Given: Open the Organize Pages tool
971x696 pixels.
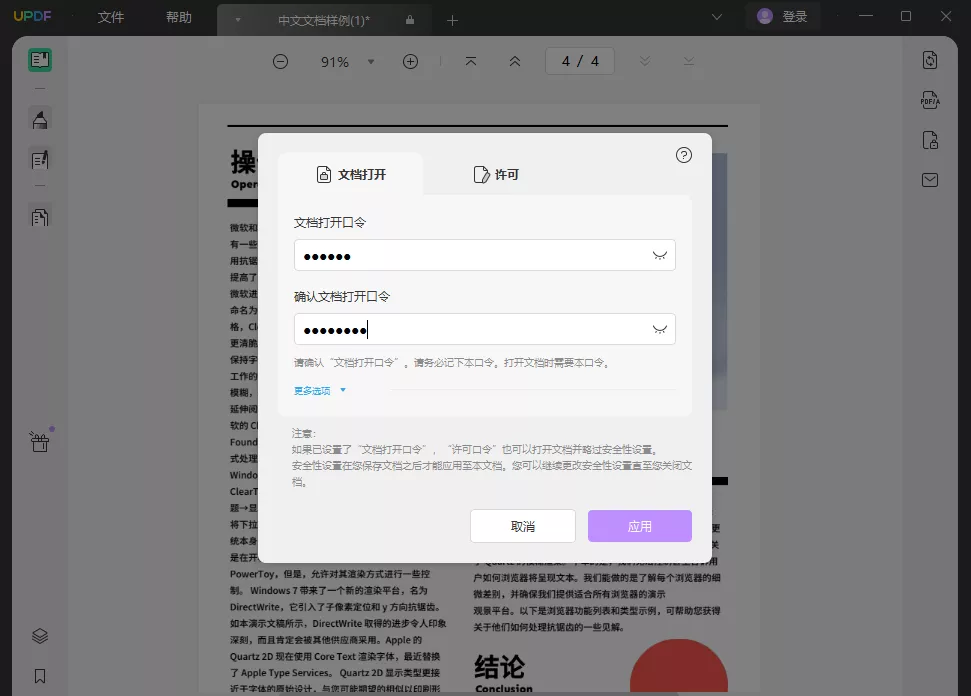Looking at the screenshot, I should 40,217.
